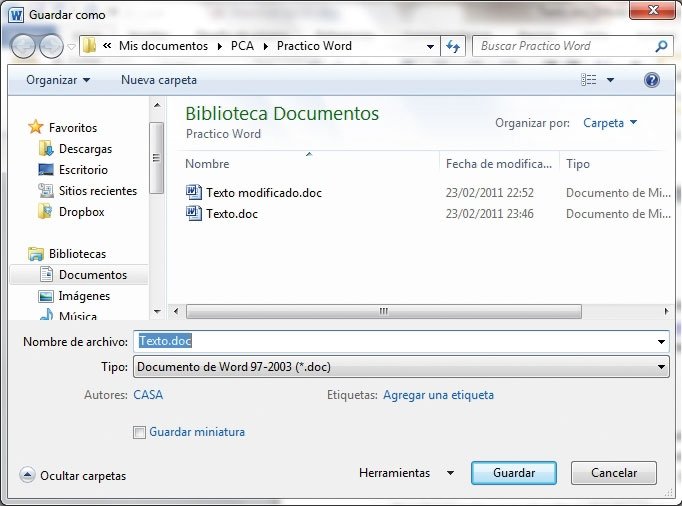The image size is (682, 506).
Task: Click the Ocultar carpetas label
Action: point(83,475)
